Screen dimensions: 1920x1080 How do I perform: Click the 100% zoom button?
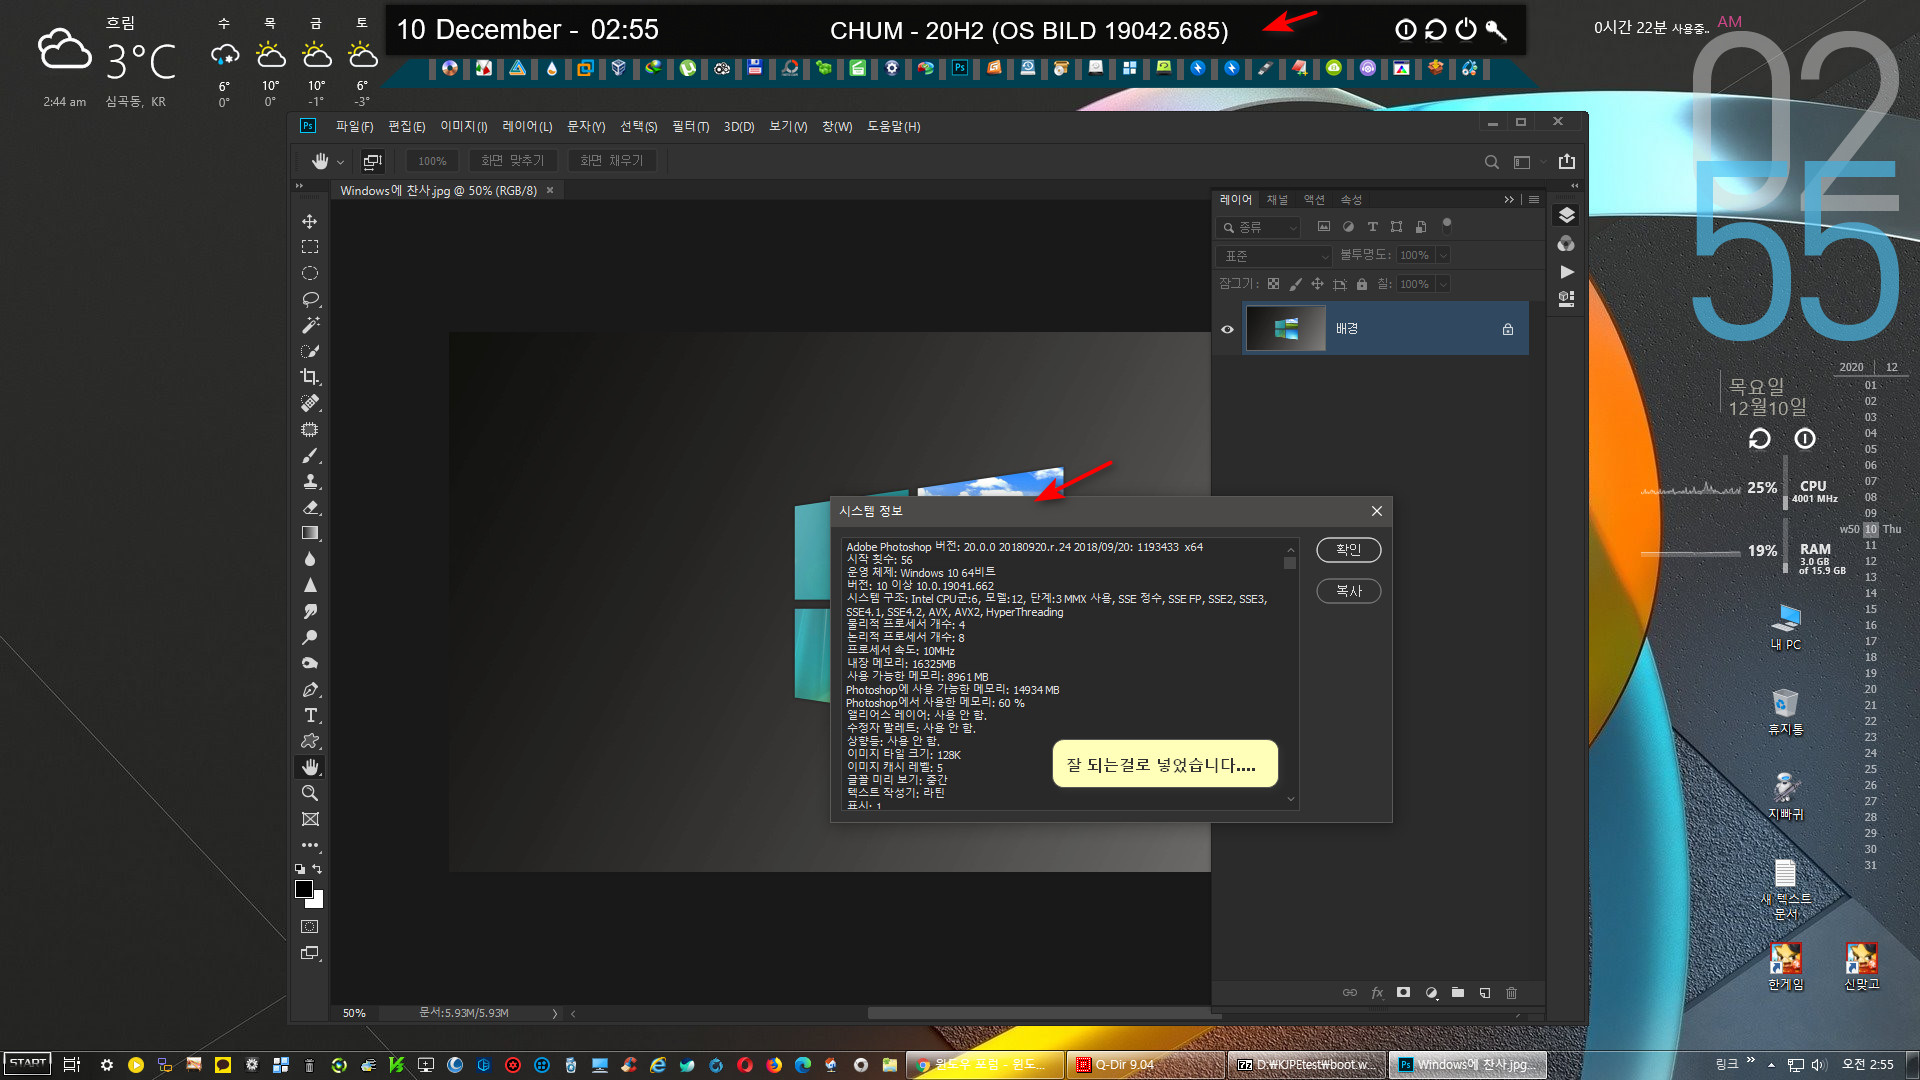click(432, 161)
